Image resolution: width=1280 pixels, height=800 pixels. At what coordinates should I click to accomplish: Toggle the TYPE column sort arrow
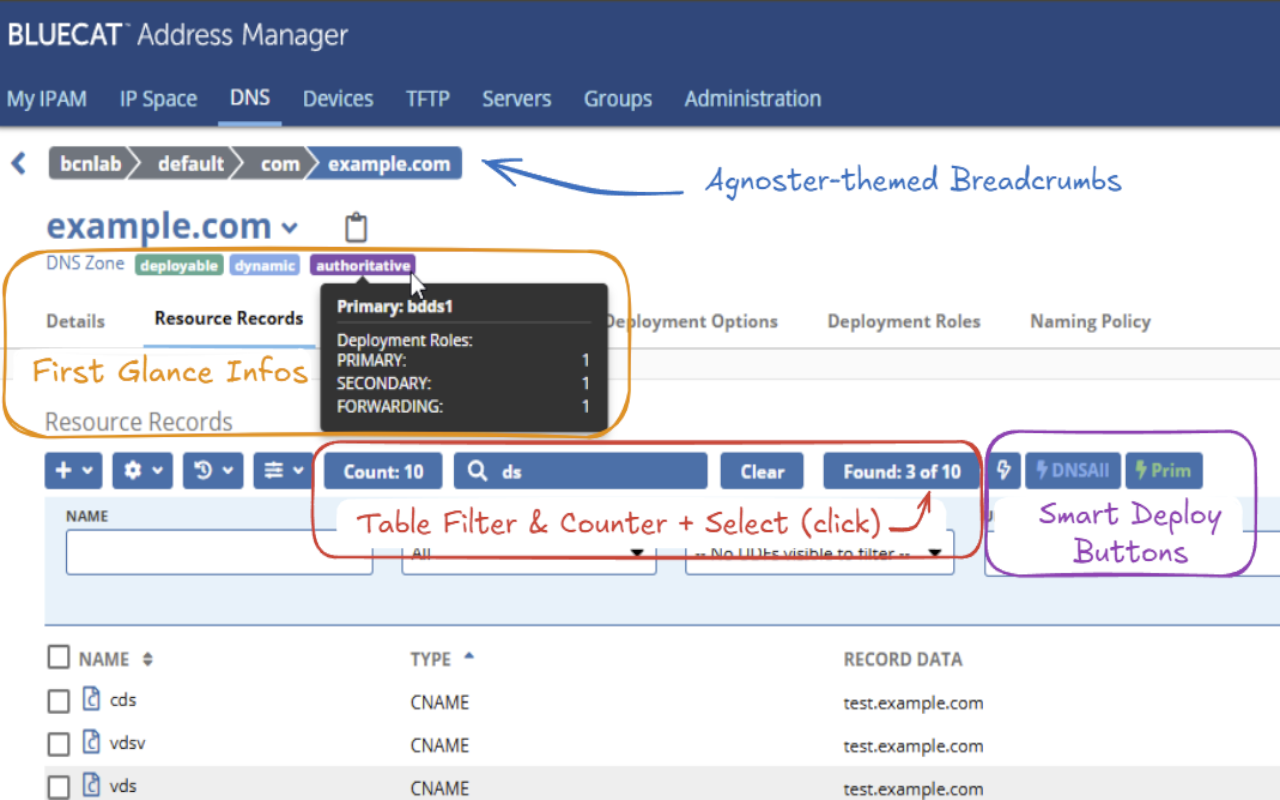469,658
